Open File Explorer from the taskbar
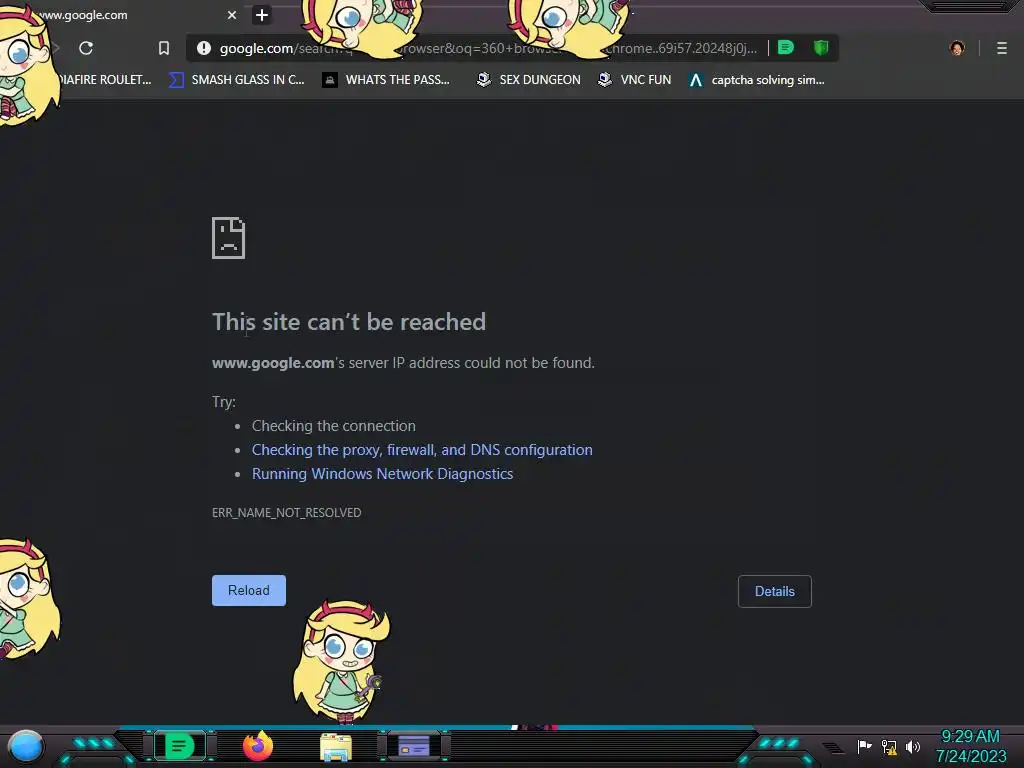The width and height of the screenshot is (1024, 768). tap(336, 747)
